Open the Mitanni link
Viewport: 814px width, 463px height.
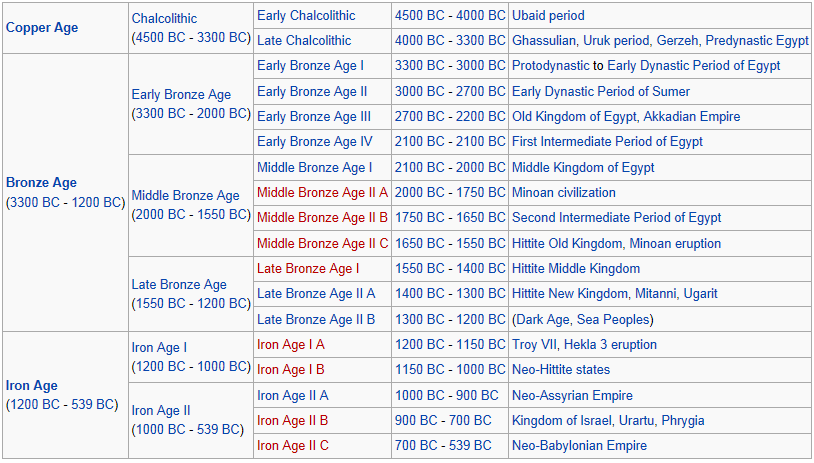[656, 294]
